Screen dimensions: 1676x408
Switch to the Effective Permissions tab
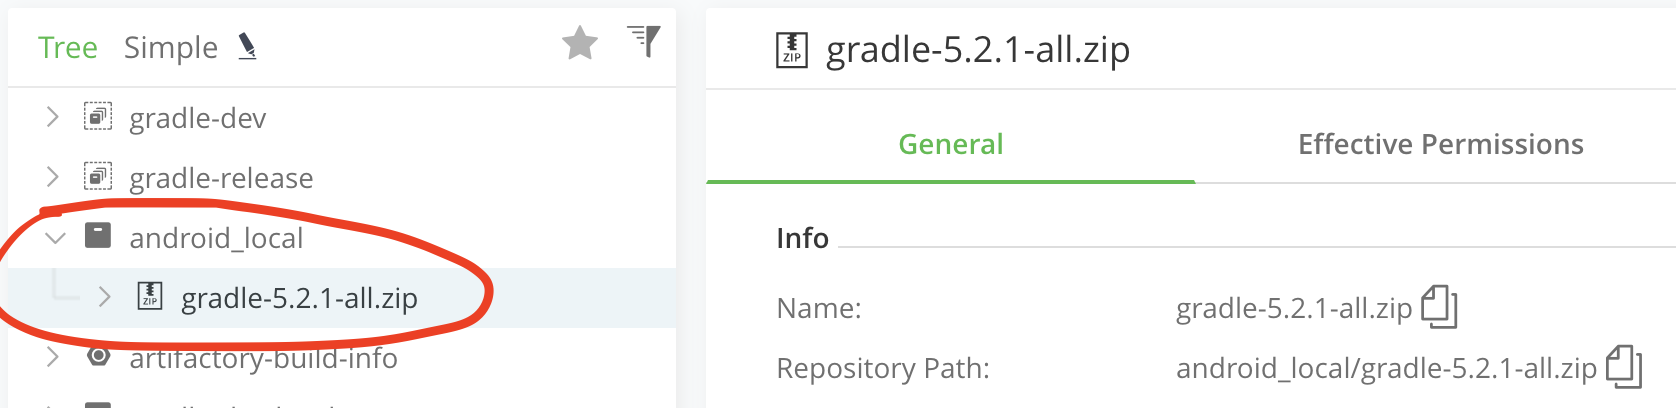1440,145
